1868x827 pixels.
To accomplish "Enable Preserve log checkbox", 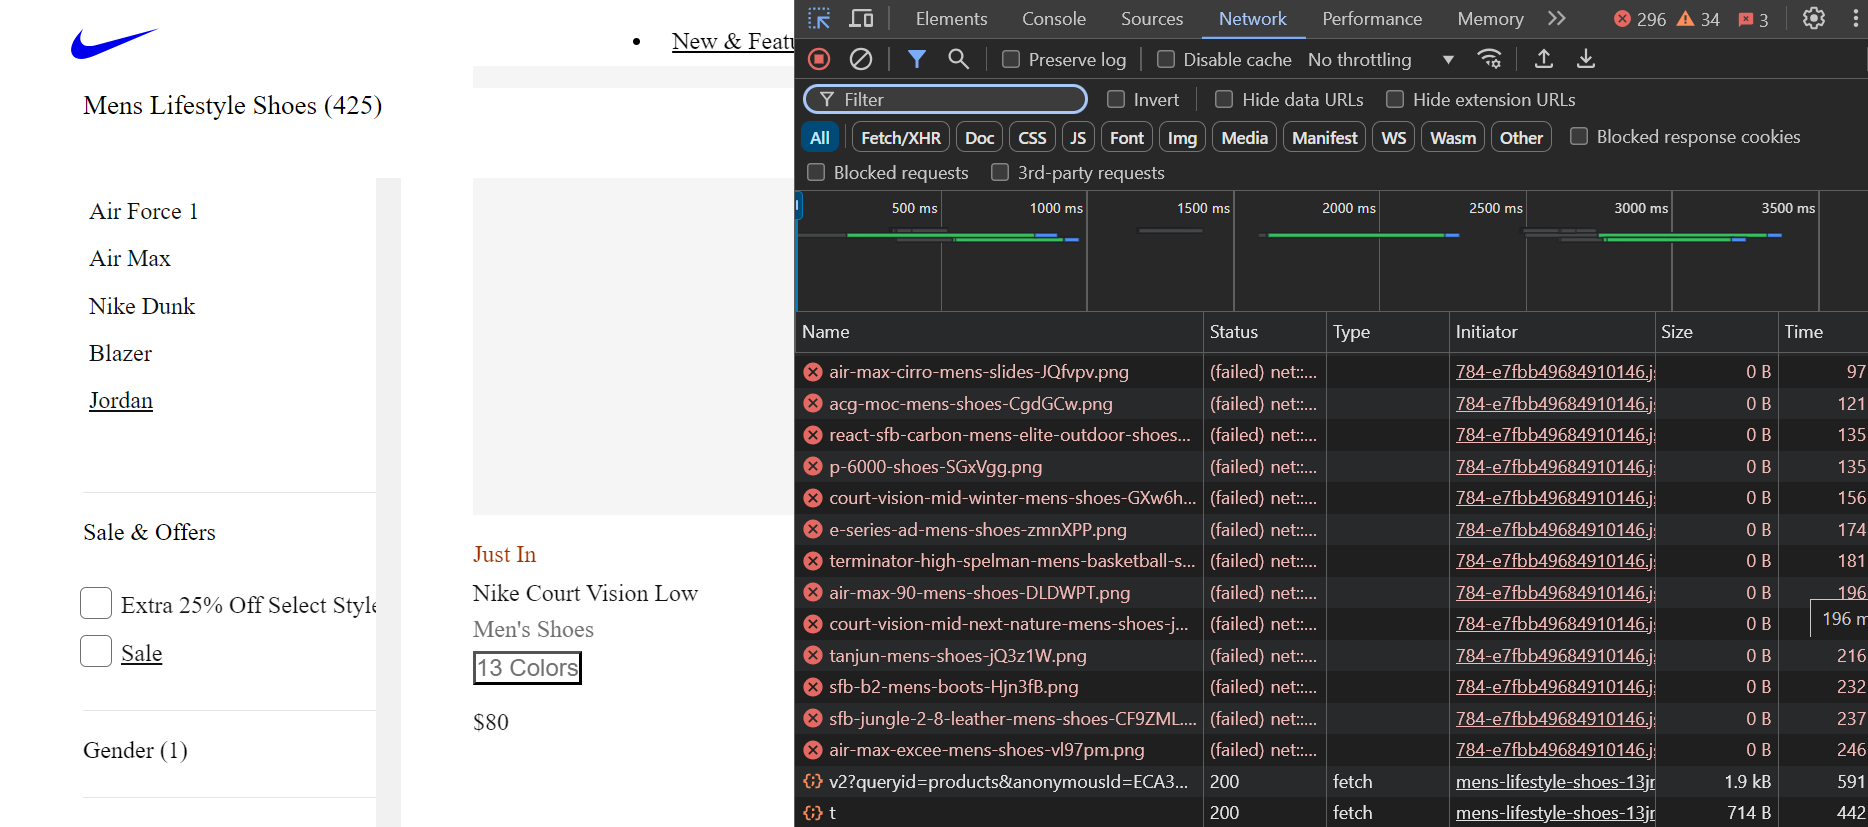I will pos(1011,59).
